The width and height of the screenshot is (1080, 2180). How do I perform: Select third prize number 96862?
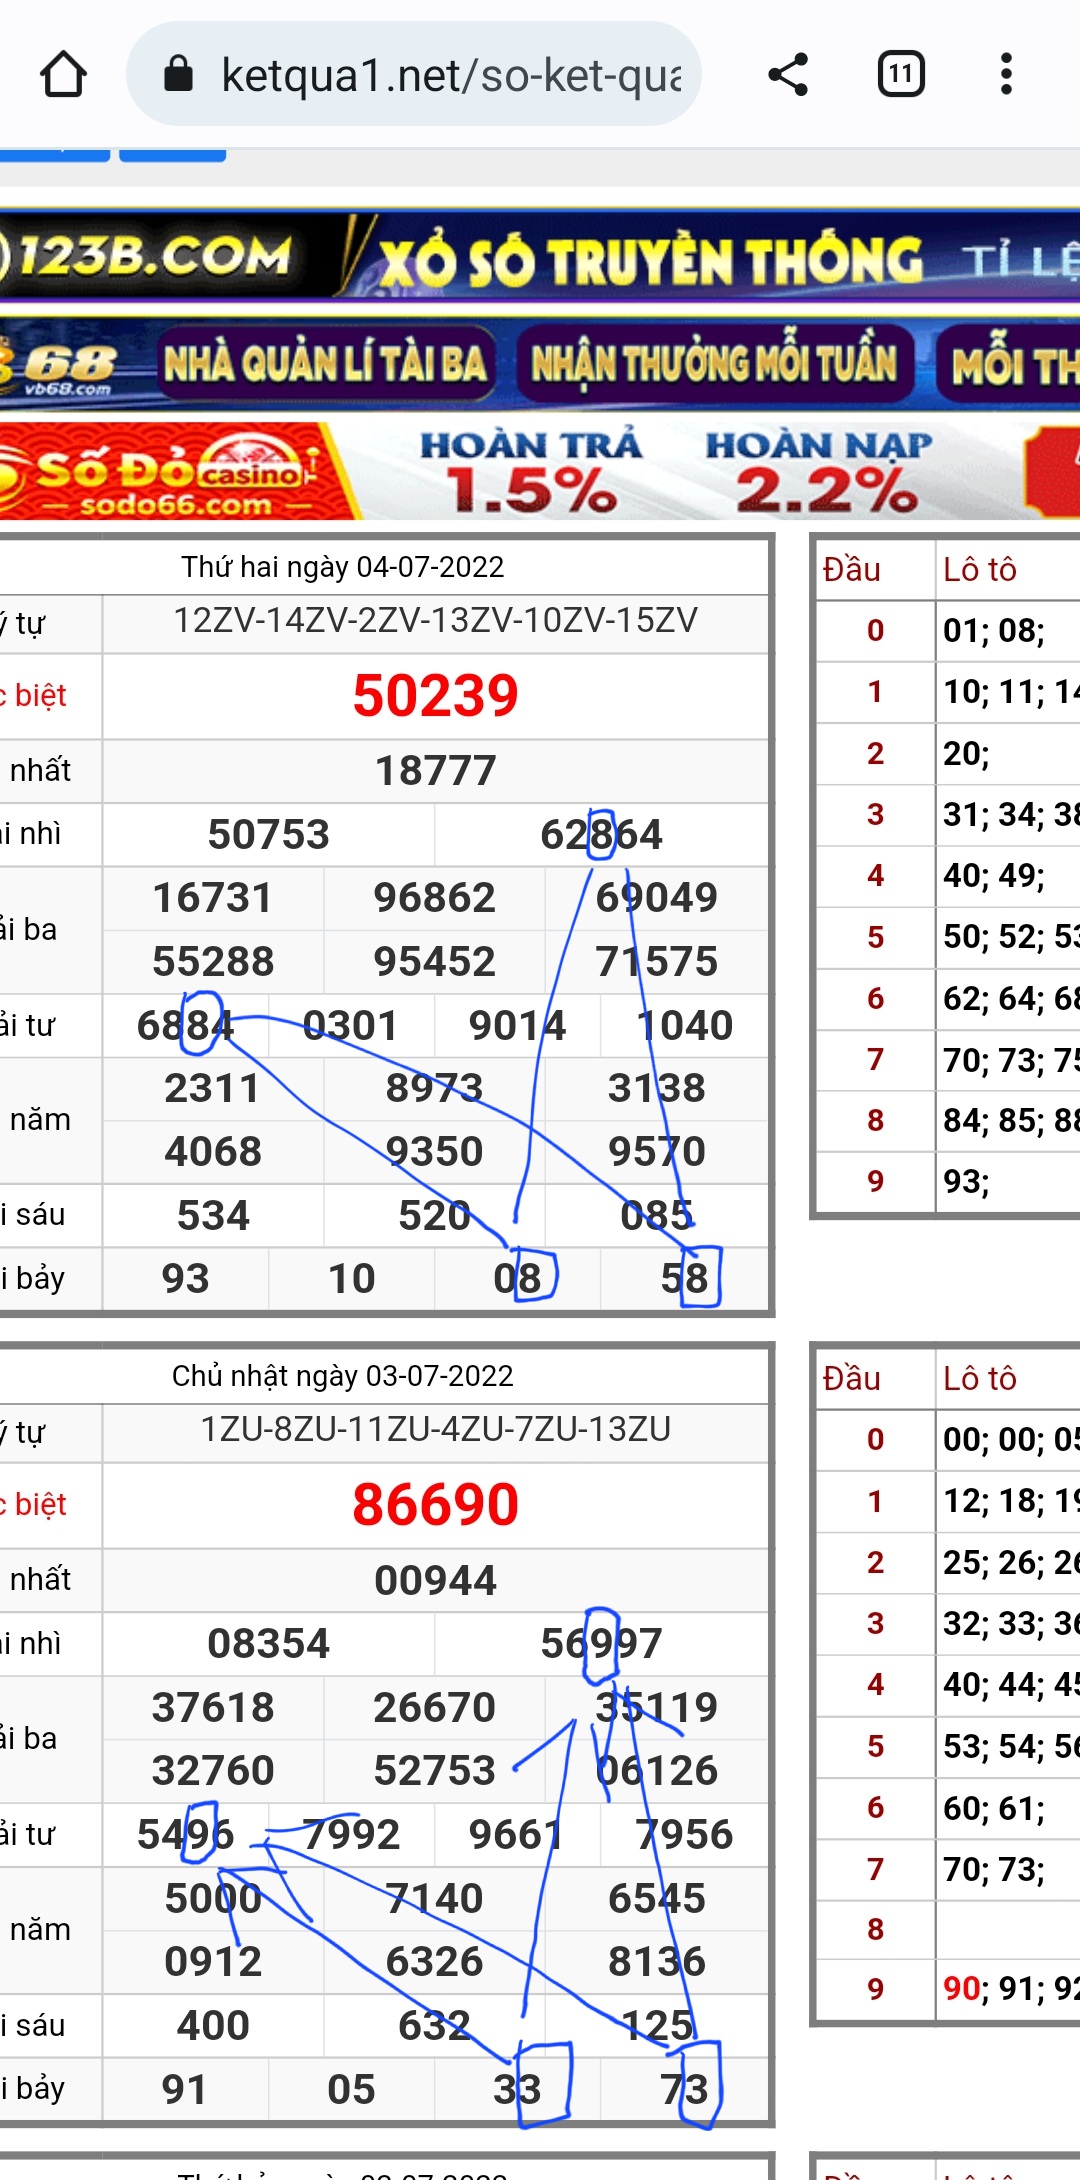click(x=435, y=898)
